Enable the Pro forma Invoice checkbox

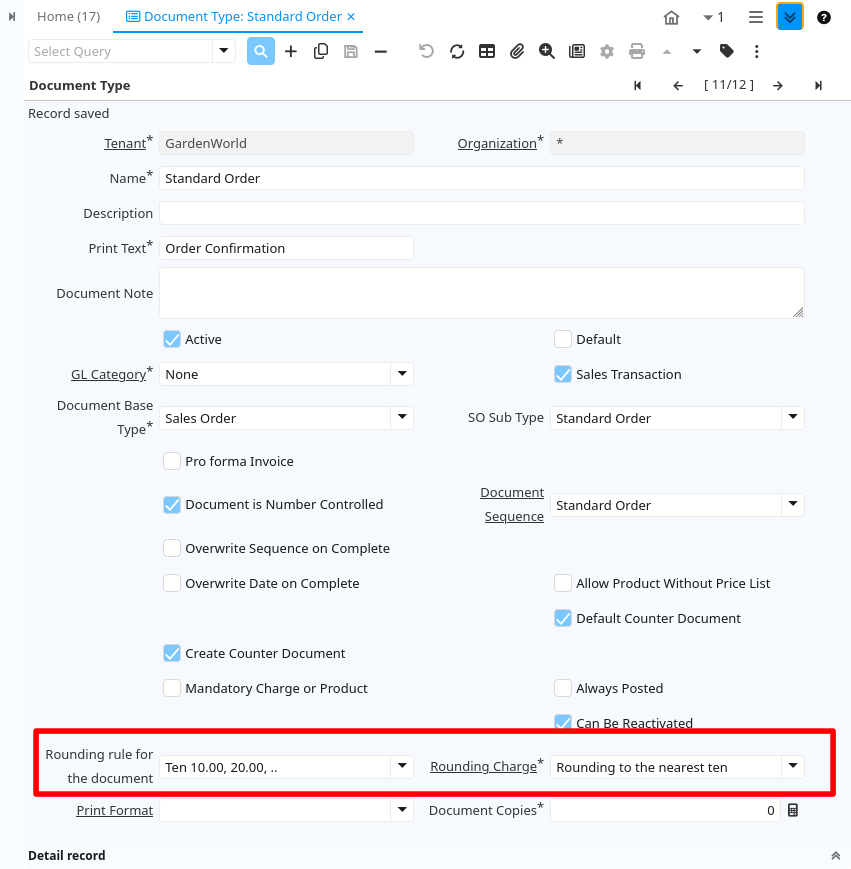pos(172,461)
